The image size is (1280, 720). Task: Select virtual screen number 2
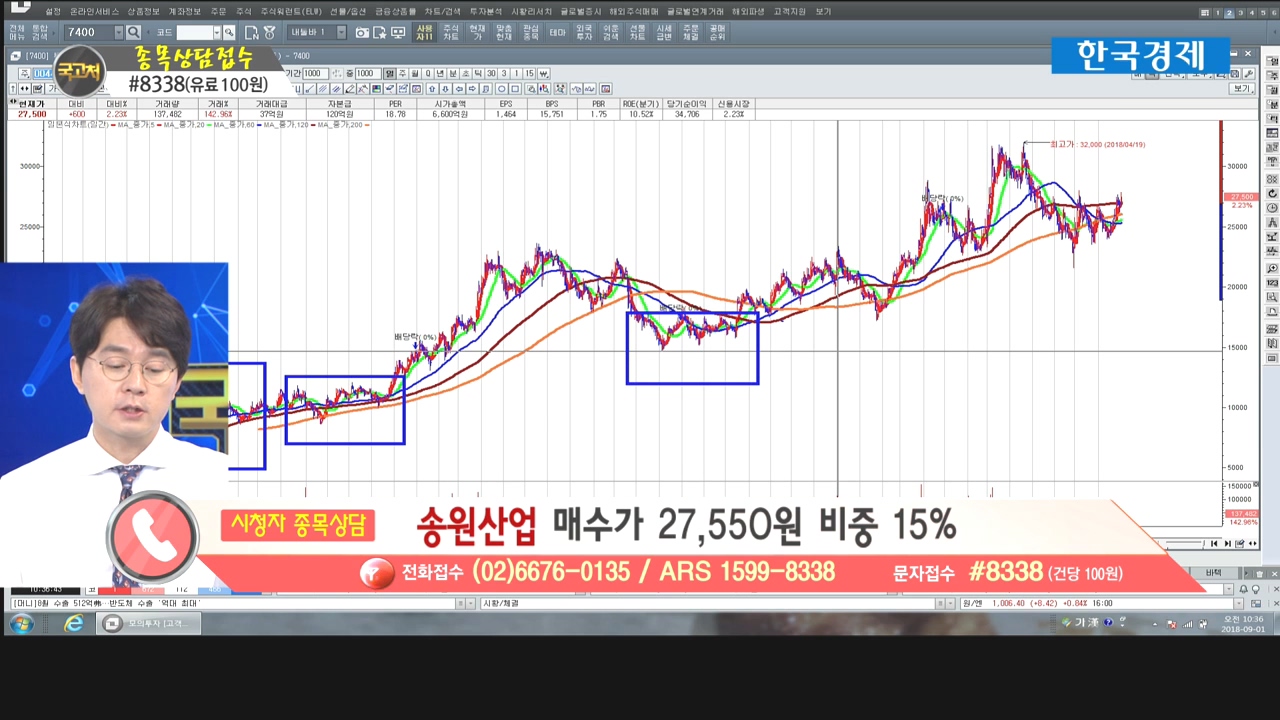[1229, 12]
